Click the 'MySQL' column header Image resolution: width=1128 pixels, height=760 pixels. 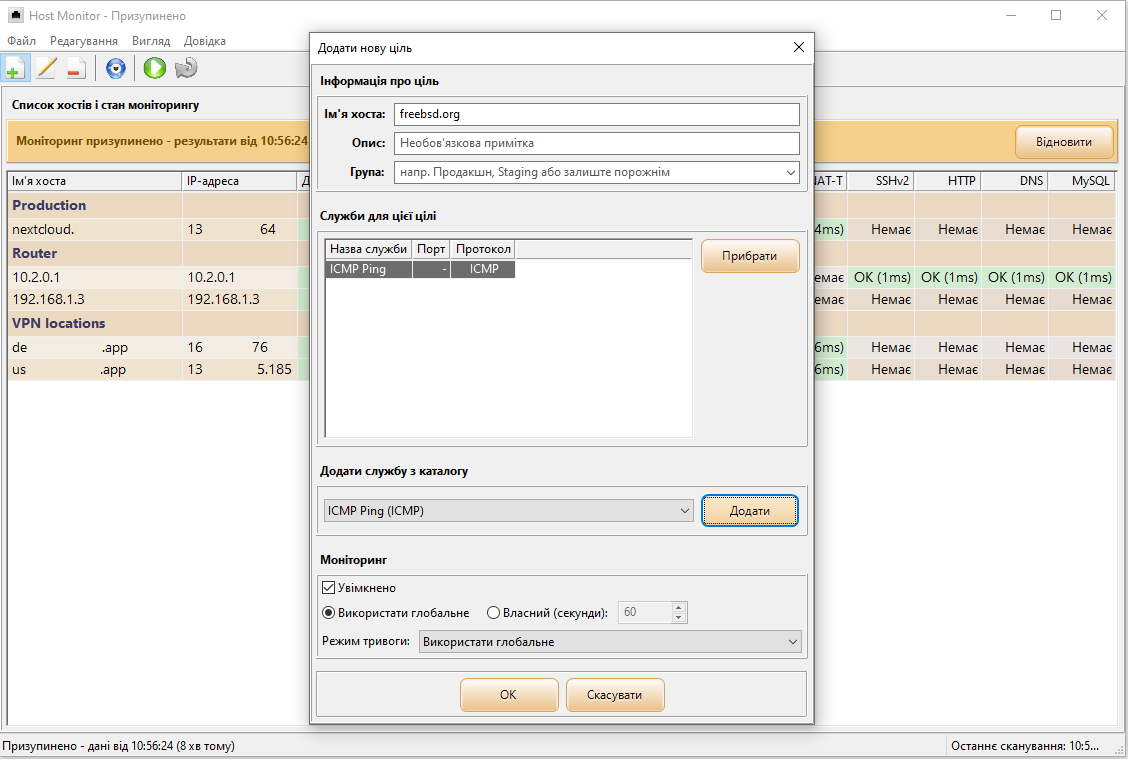tap(1081, 181)
